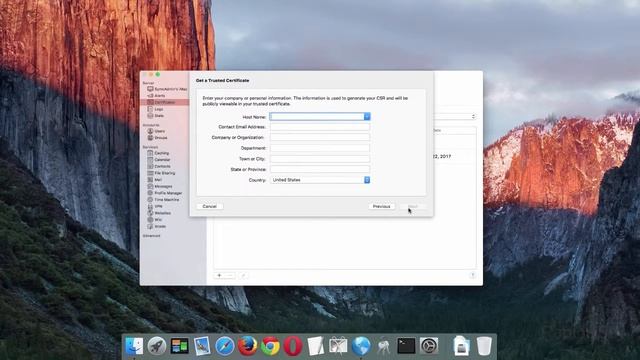This screenshot has width=640, height=360.
Task: Select the Messages service
Action: click(x=159, y=186)
